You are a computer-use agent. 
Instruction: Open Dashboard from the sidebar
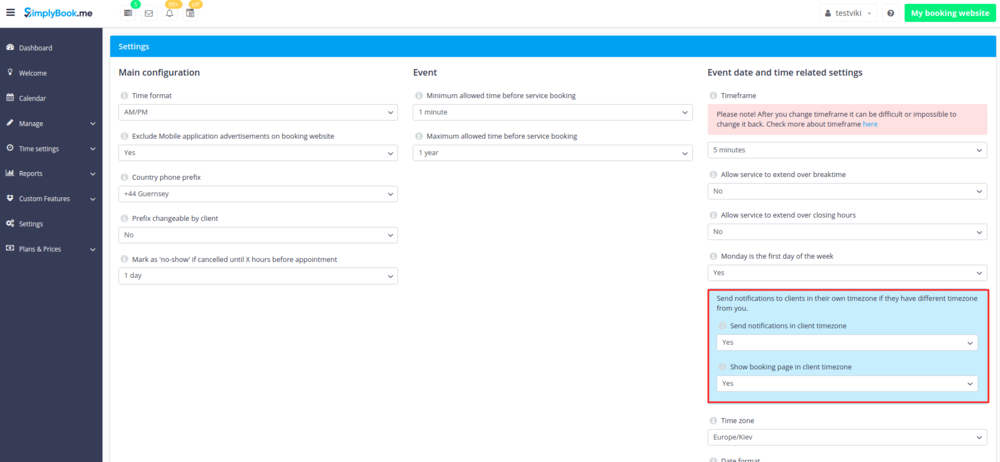coord(35,48)
